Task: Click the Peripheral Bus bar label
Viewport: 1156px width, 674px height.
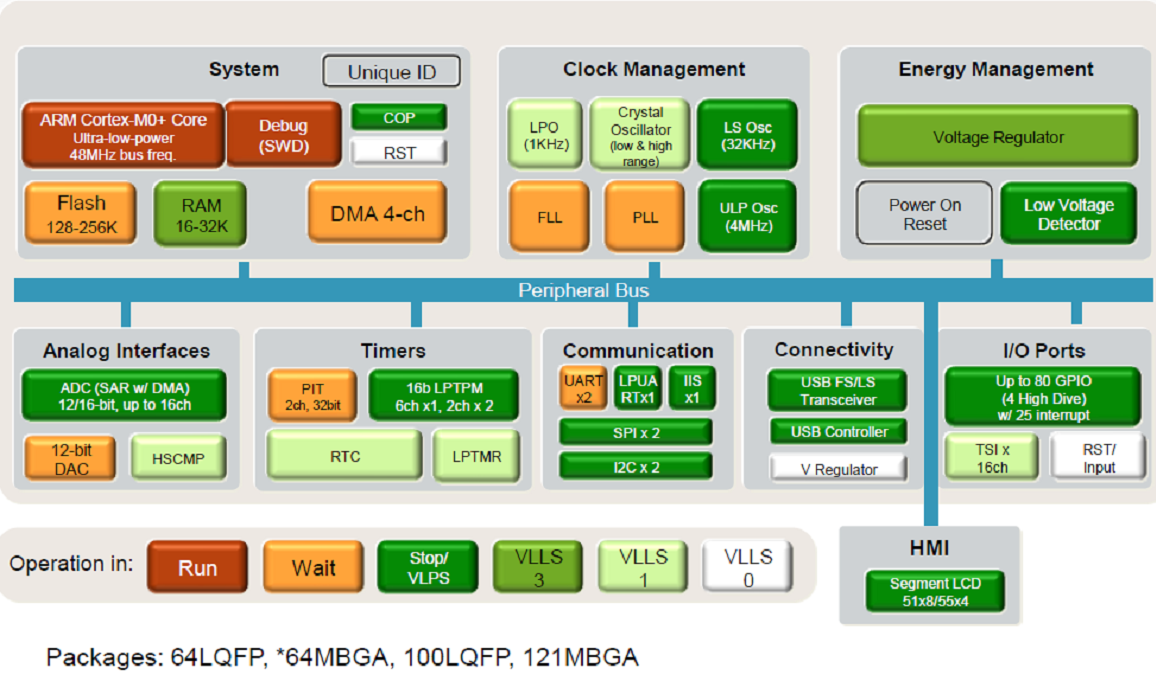Action: click(x=583, y=291)
